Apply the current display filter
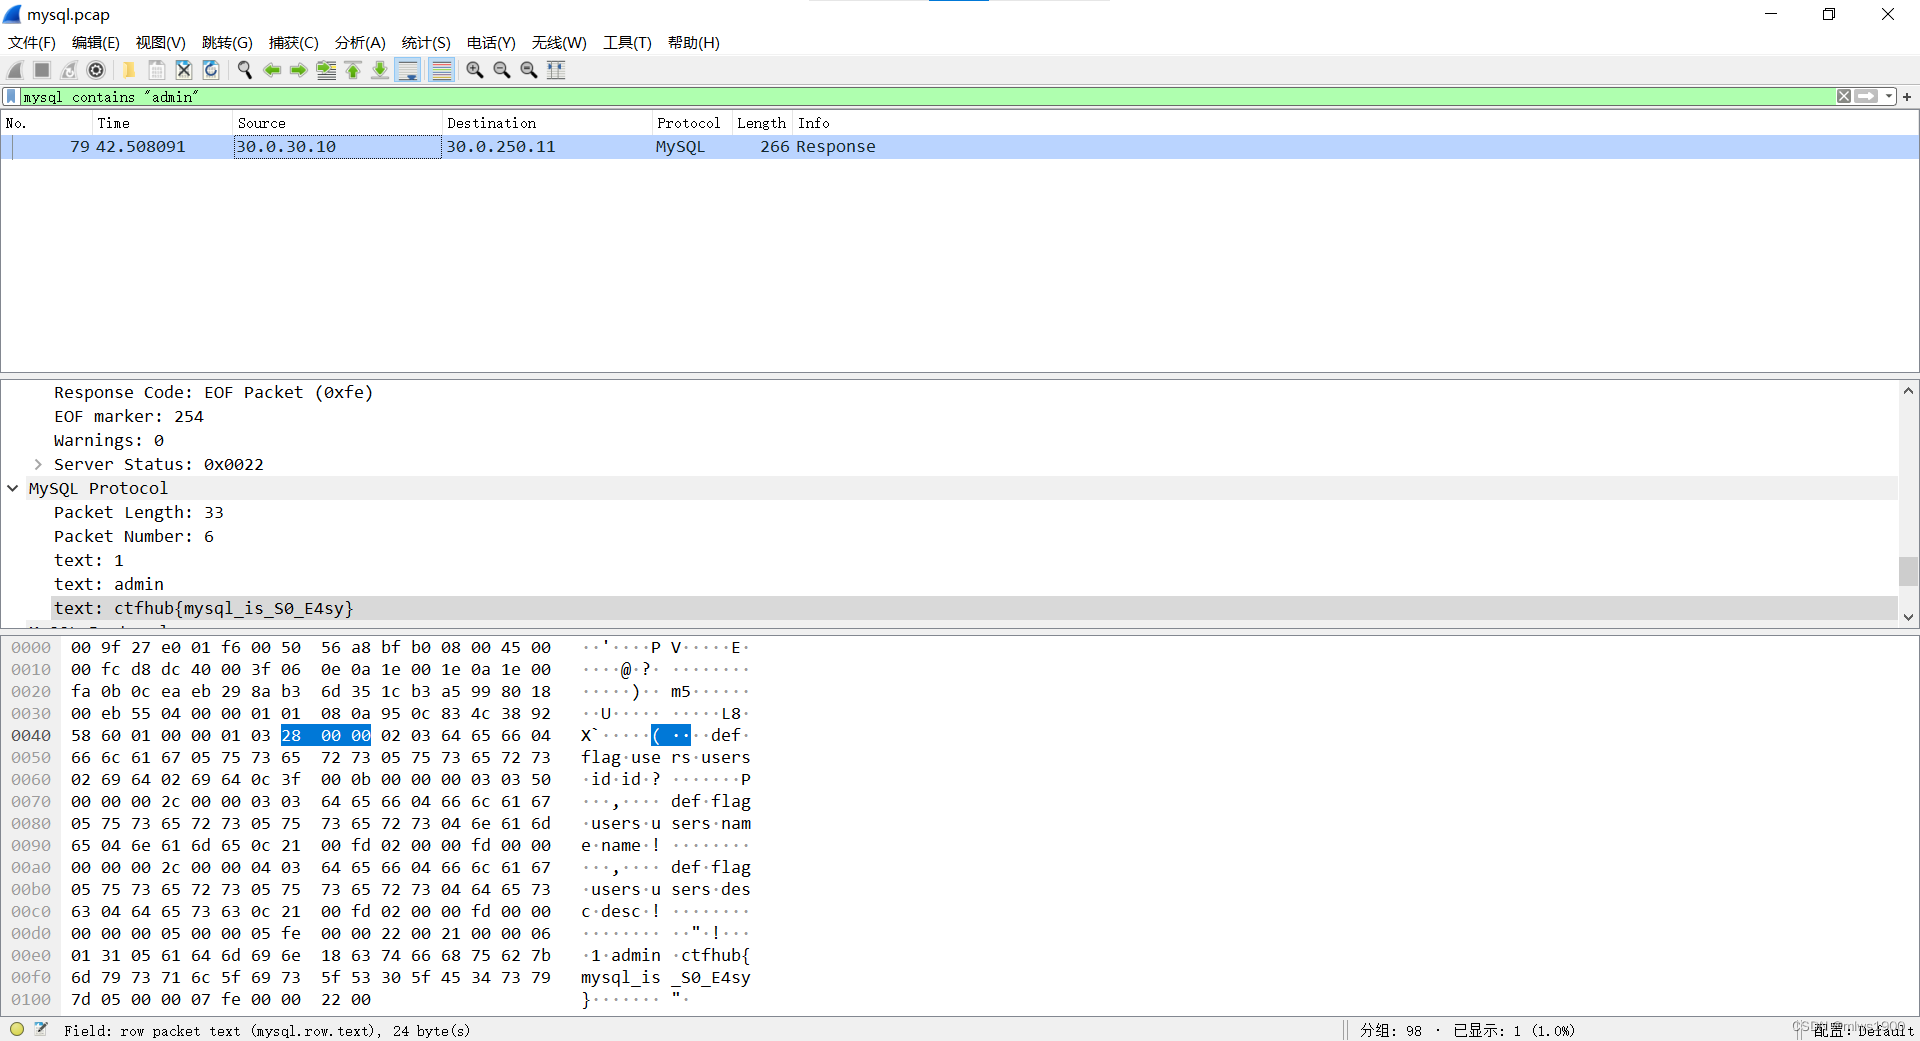The width and height of the screenshot is (1920, 1041). (x=1866, y=96)
